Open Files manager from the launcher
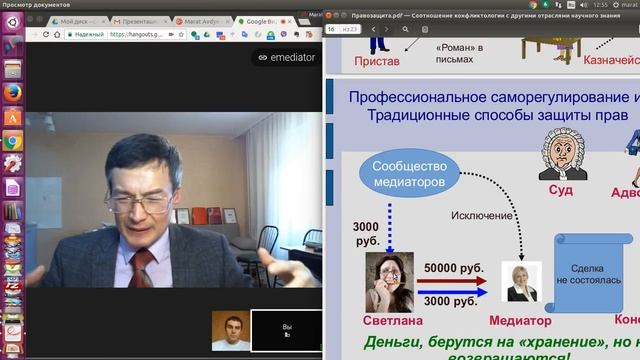640x360 pixels. (12, 69)
